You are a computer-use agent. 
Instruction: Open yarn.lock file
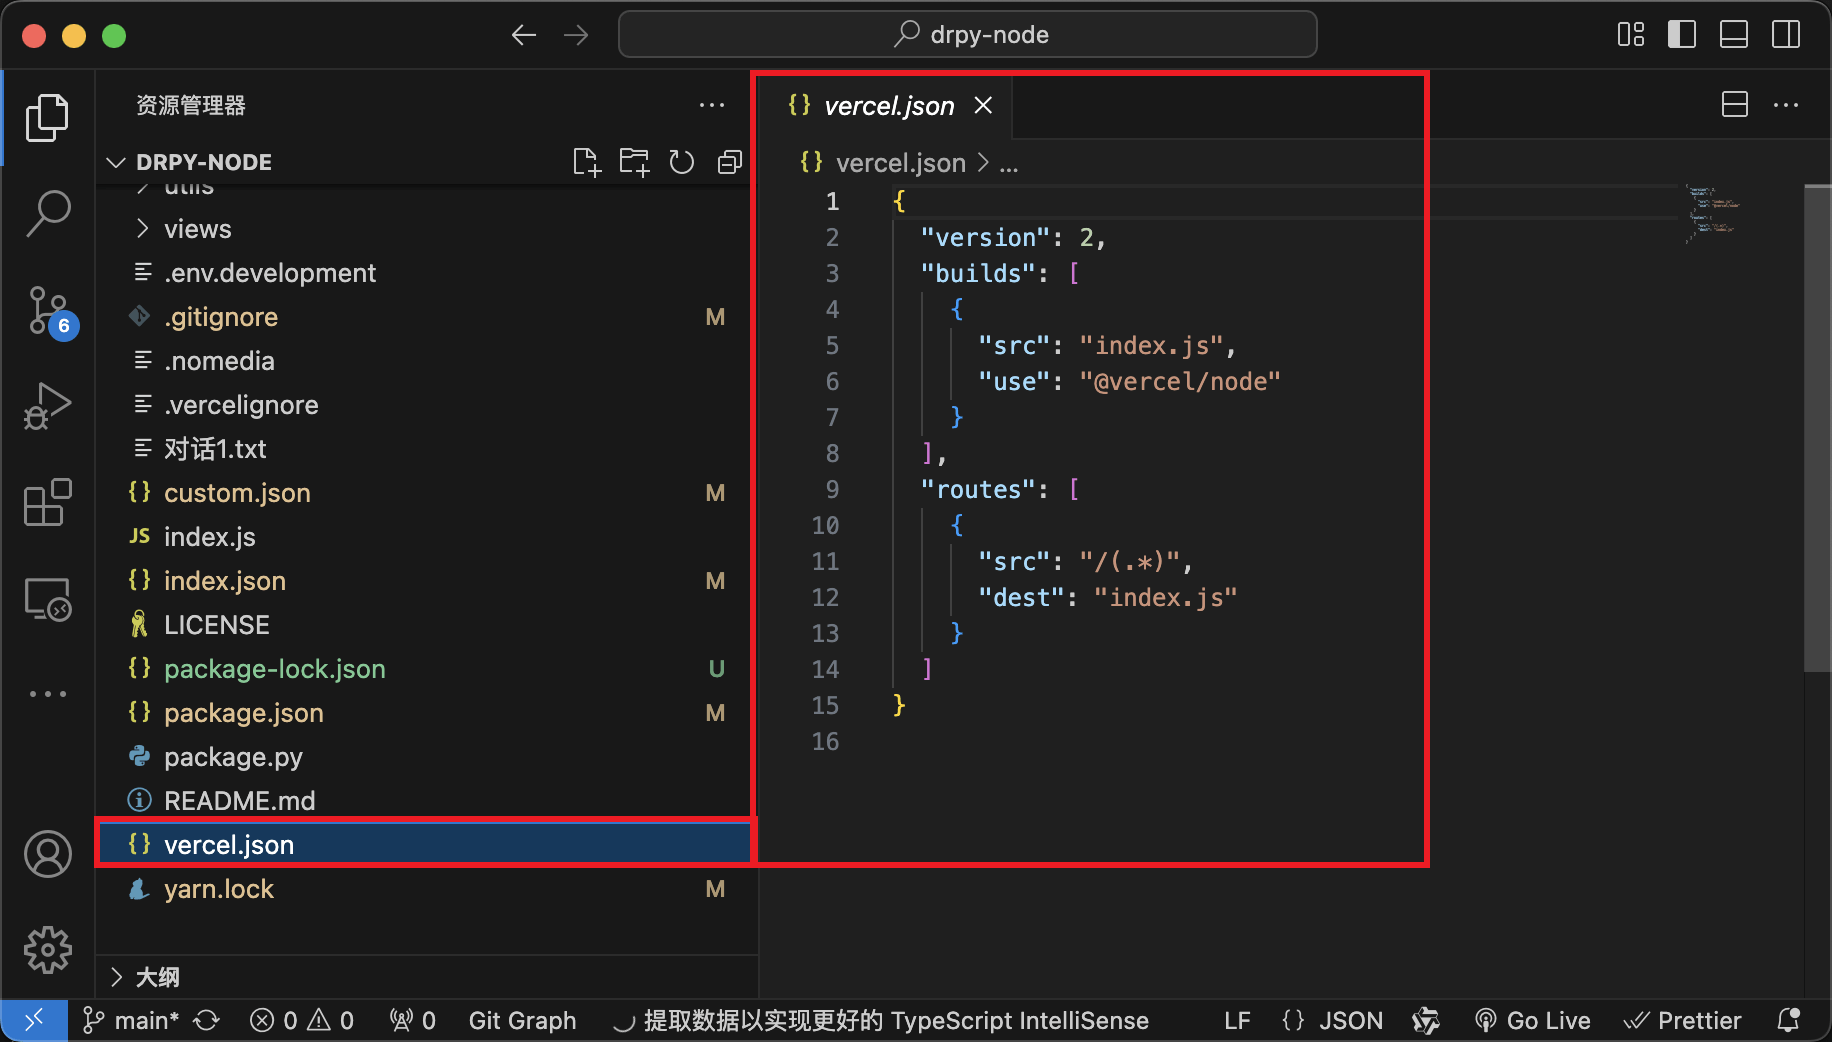coord(427,889)
